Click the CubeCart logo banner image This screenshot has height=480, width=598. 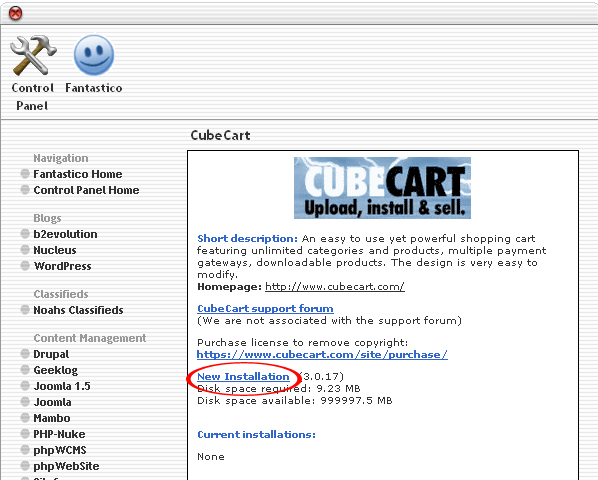(382, 188)
